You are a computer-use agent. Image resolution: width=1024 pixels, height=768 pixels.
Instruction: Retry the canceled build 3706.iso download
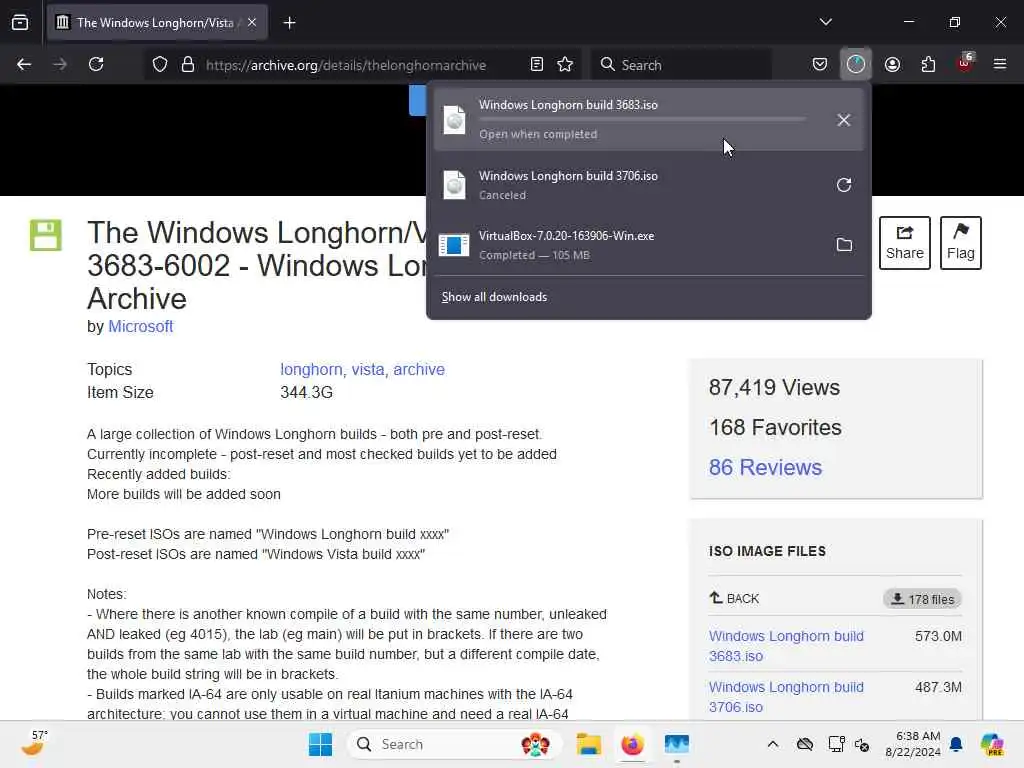point(844,185)
